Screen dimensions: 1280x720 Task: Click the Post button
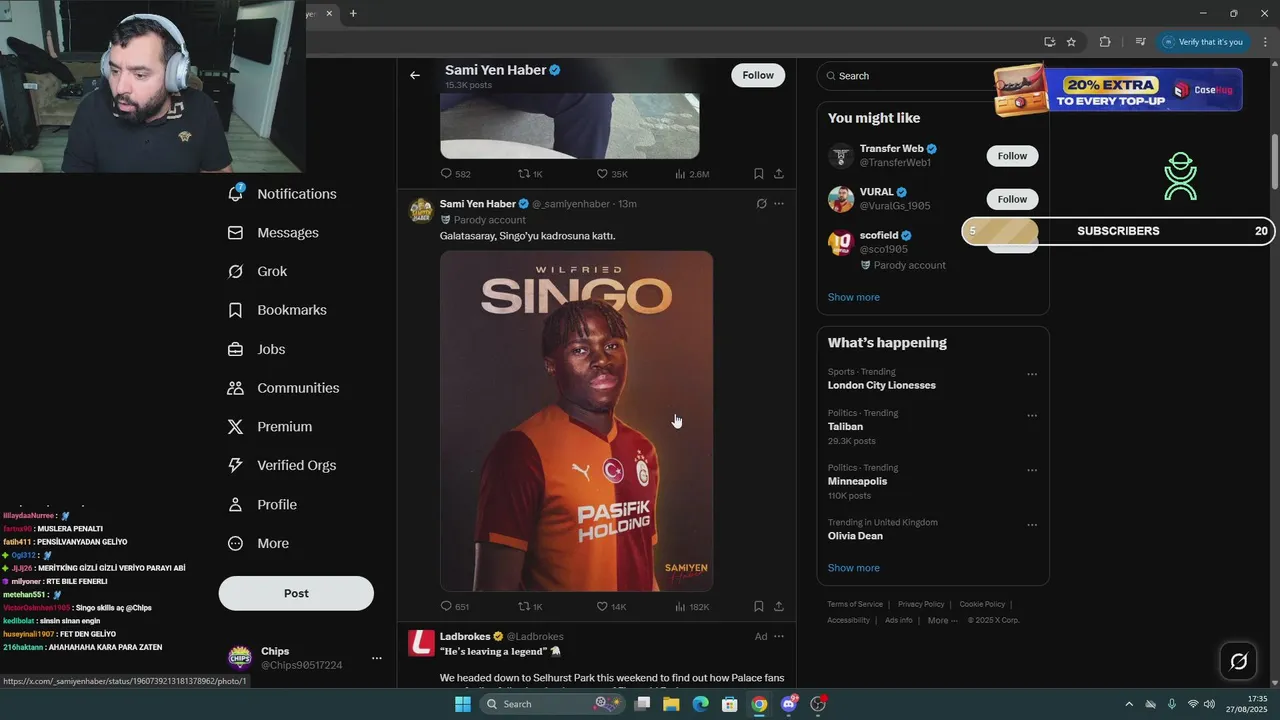coord(296,593)
